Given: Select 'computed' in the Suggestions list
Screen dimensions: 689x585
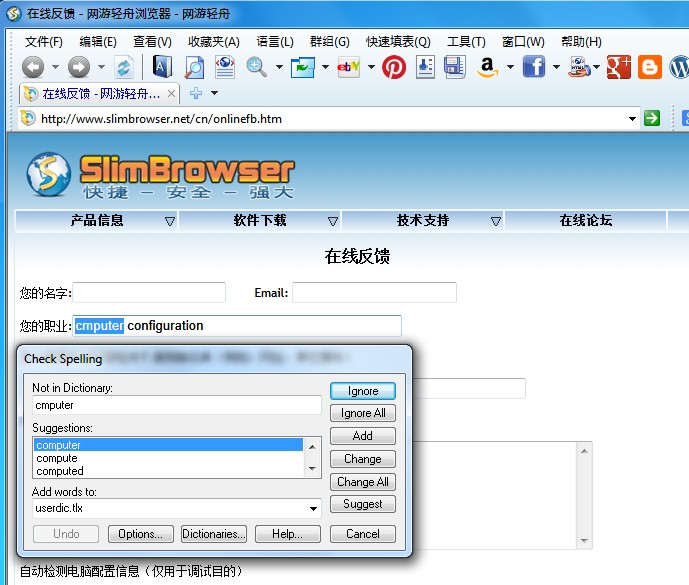Looking at the screenshot, I should pos(169,471).
